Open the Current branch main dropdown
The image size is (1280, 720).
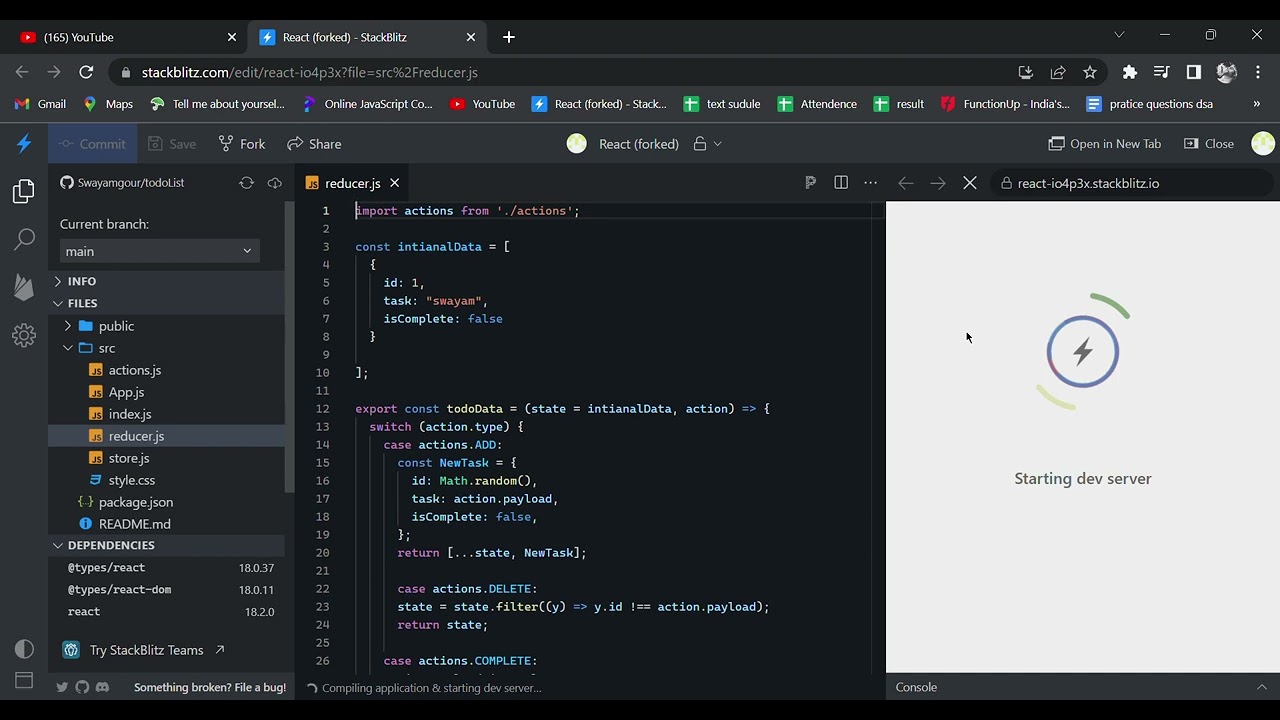coord(160,251)
